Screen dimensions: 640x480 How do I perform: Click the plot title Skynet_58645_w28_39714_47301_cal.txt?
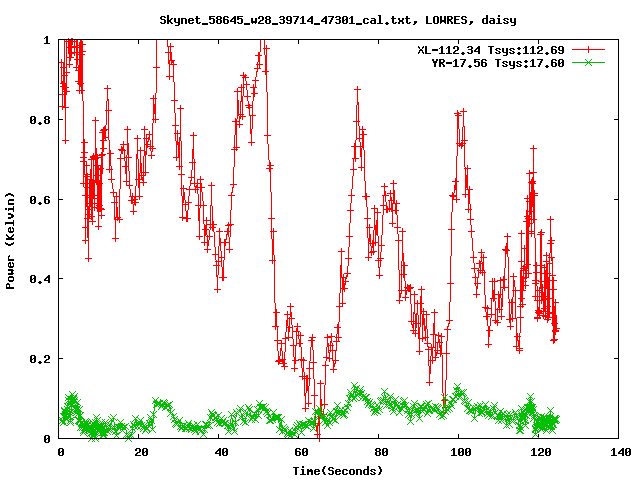(x=289, y=20)
